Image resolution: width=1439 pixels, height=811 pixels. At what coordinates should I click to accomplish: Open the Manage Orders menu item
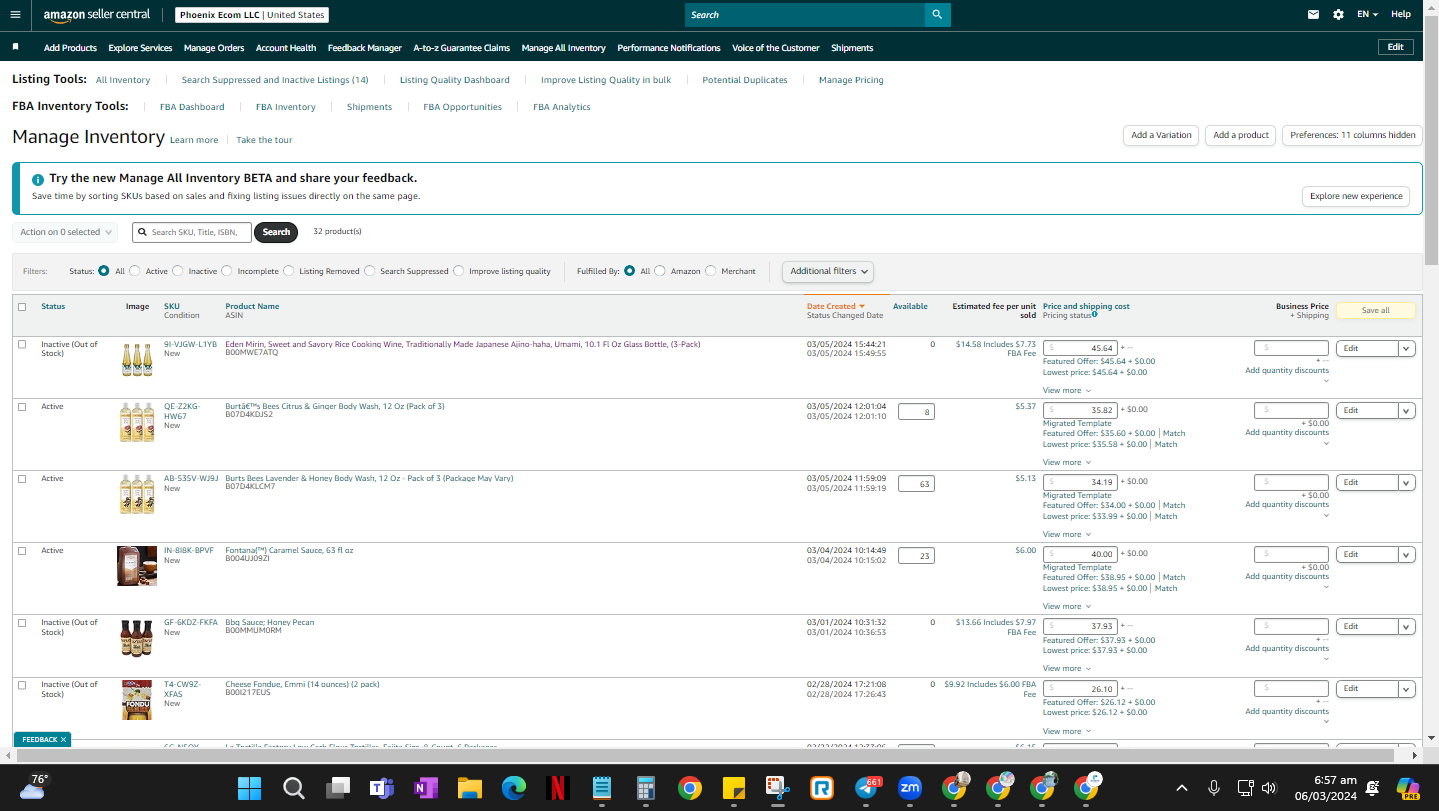point(214,48)
